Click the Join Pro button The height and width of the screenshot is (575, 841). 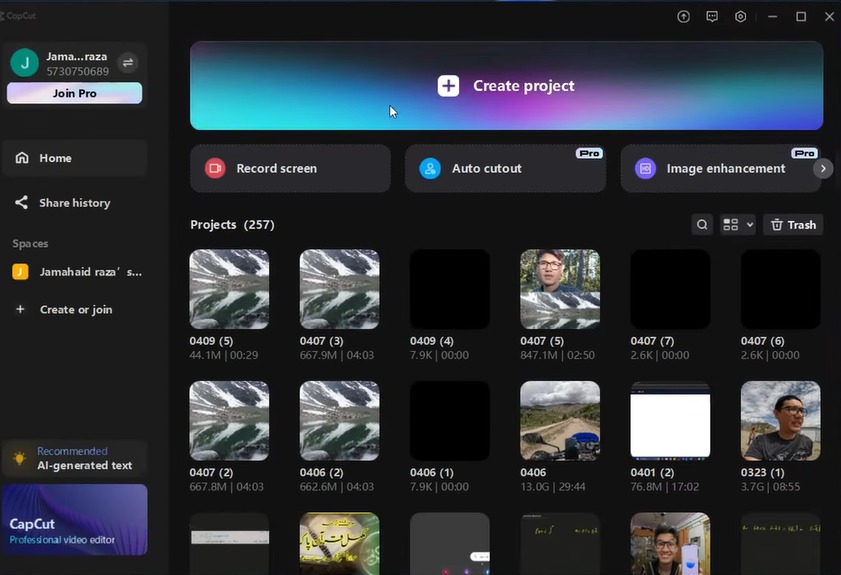pos(75,93)
